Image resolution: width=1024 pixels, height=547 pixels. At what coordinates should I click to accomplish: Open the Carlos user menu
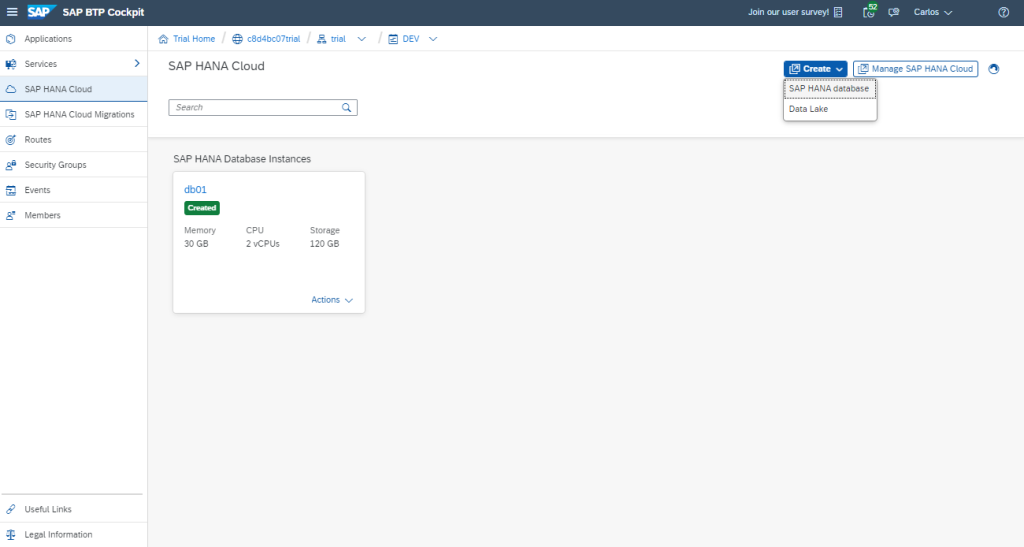tap(933, 12)
